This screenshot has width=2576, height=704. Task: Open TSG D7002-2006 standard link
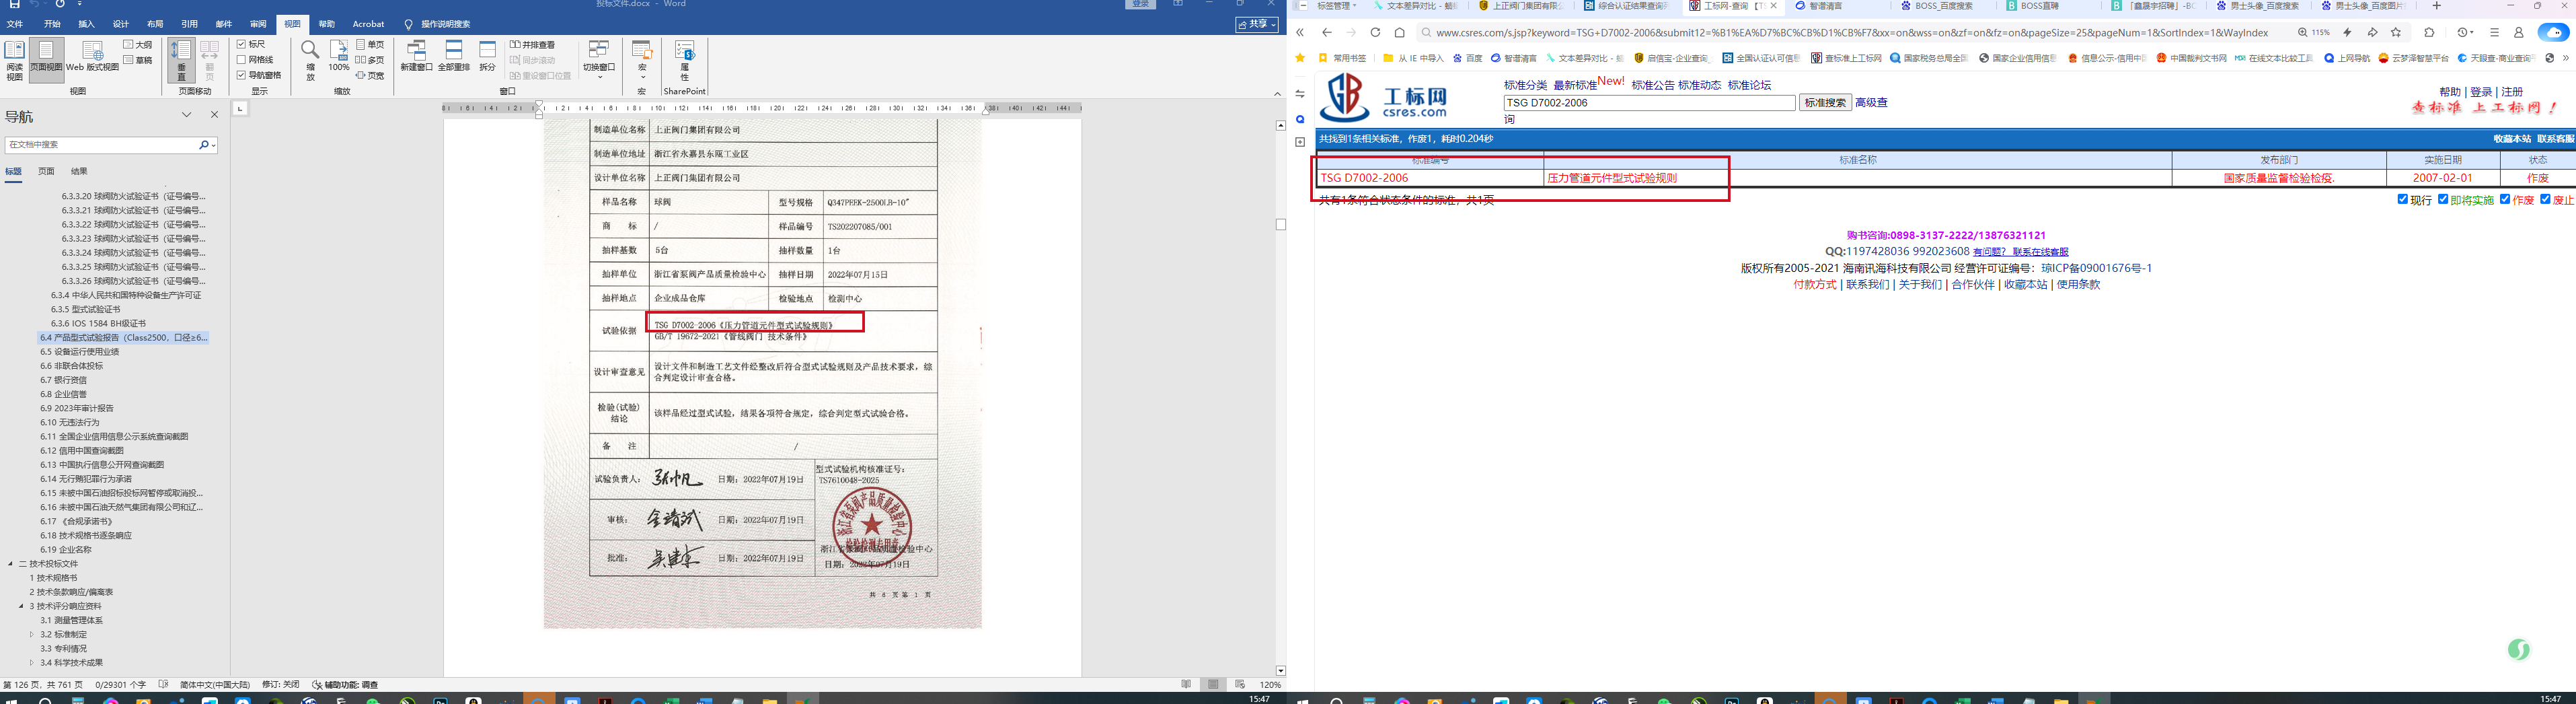[x=1364, y=178]
